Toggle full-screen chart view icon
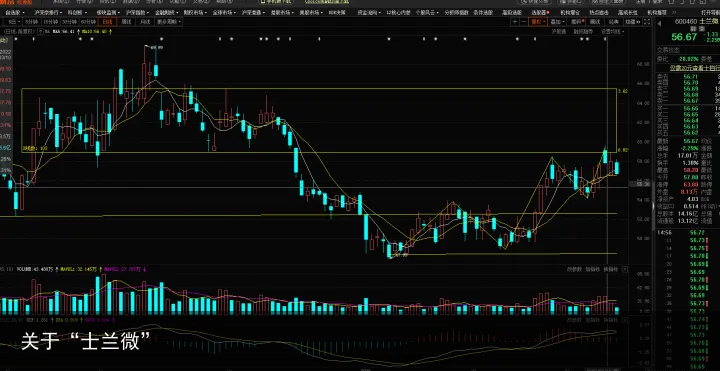Image resolution: width=720 pixels, height=371 pixels. [647, 22]
